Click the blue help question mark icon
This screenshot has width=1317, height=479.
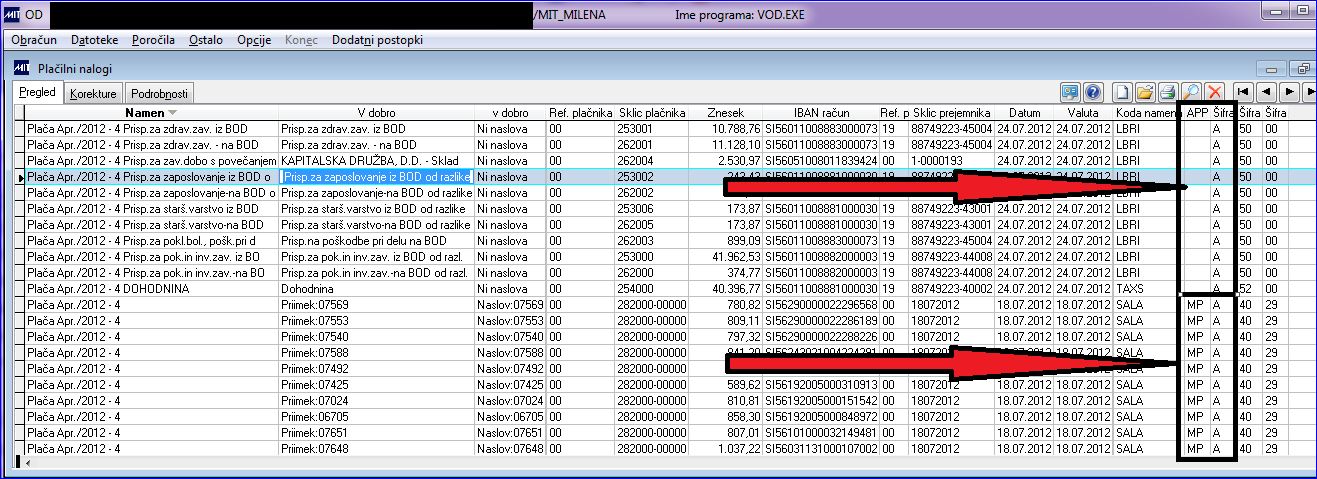pyautogui.click(x=1094, y=92)
